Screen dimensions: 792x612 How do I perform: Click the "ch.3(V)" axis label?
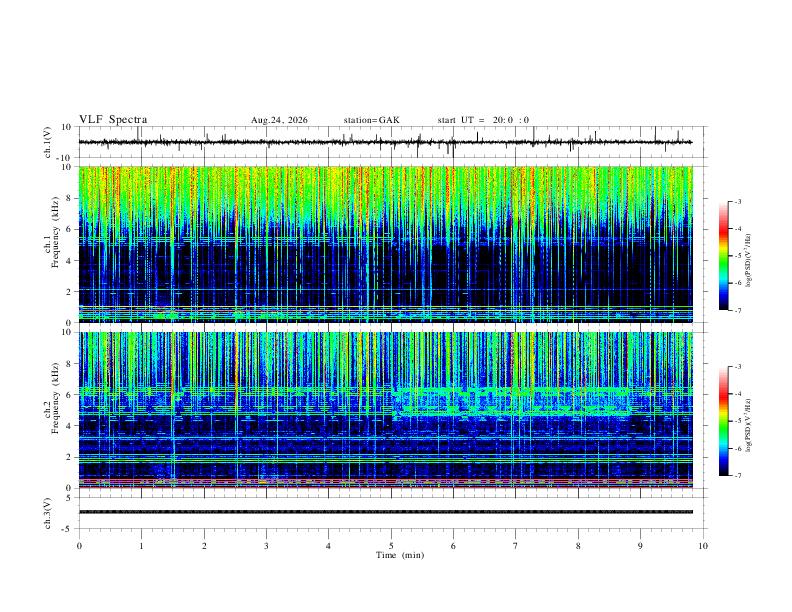pyautogui.click(x=48, y=513)
